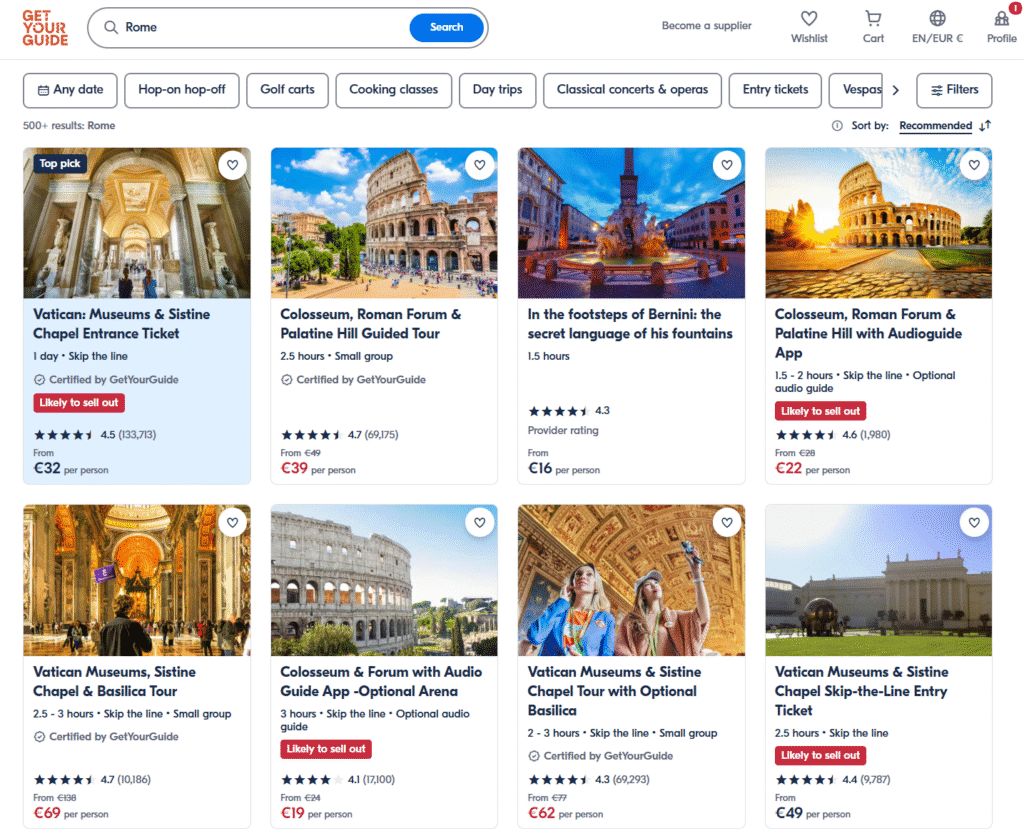
Task: Open the GetYourGuide home logo
Action: click(45, 28)
